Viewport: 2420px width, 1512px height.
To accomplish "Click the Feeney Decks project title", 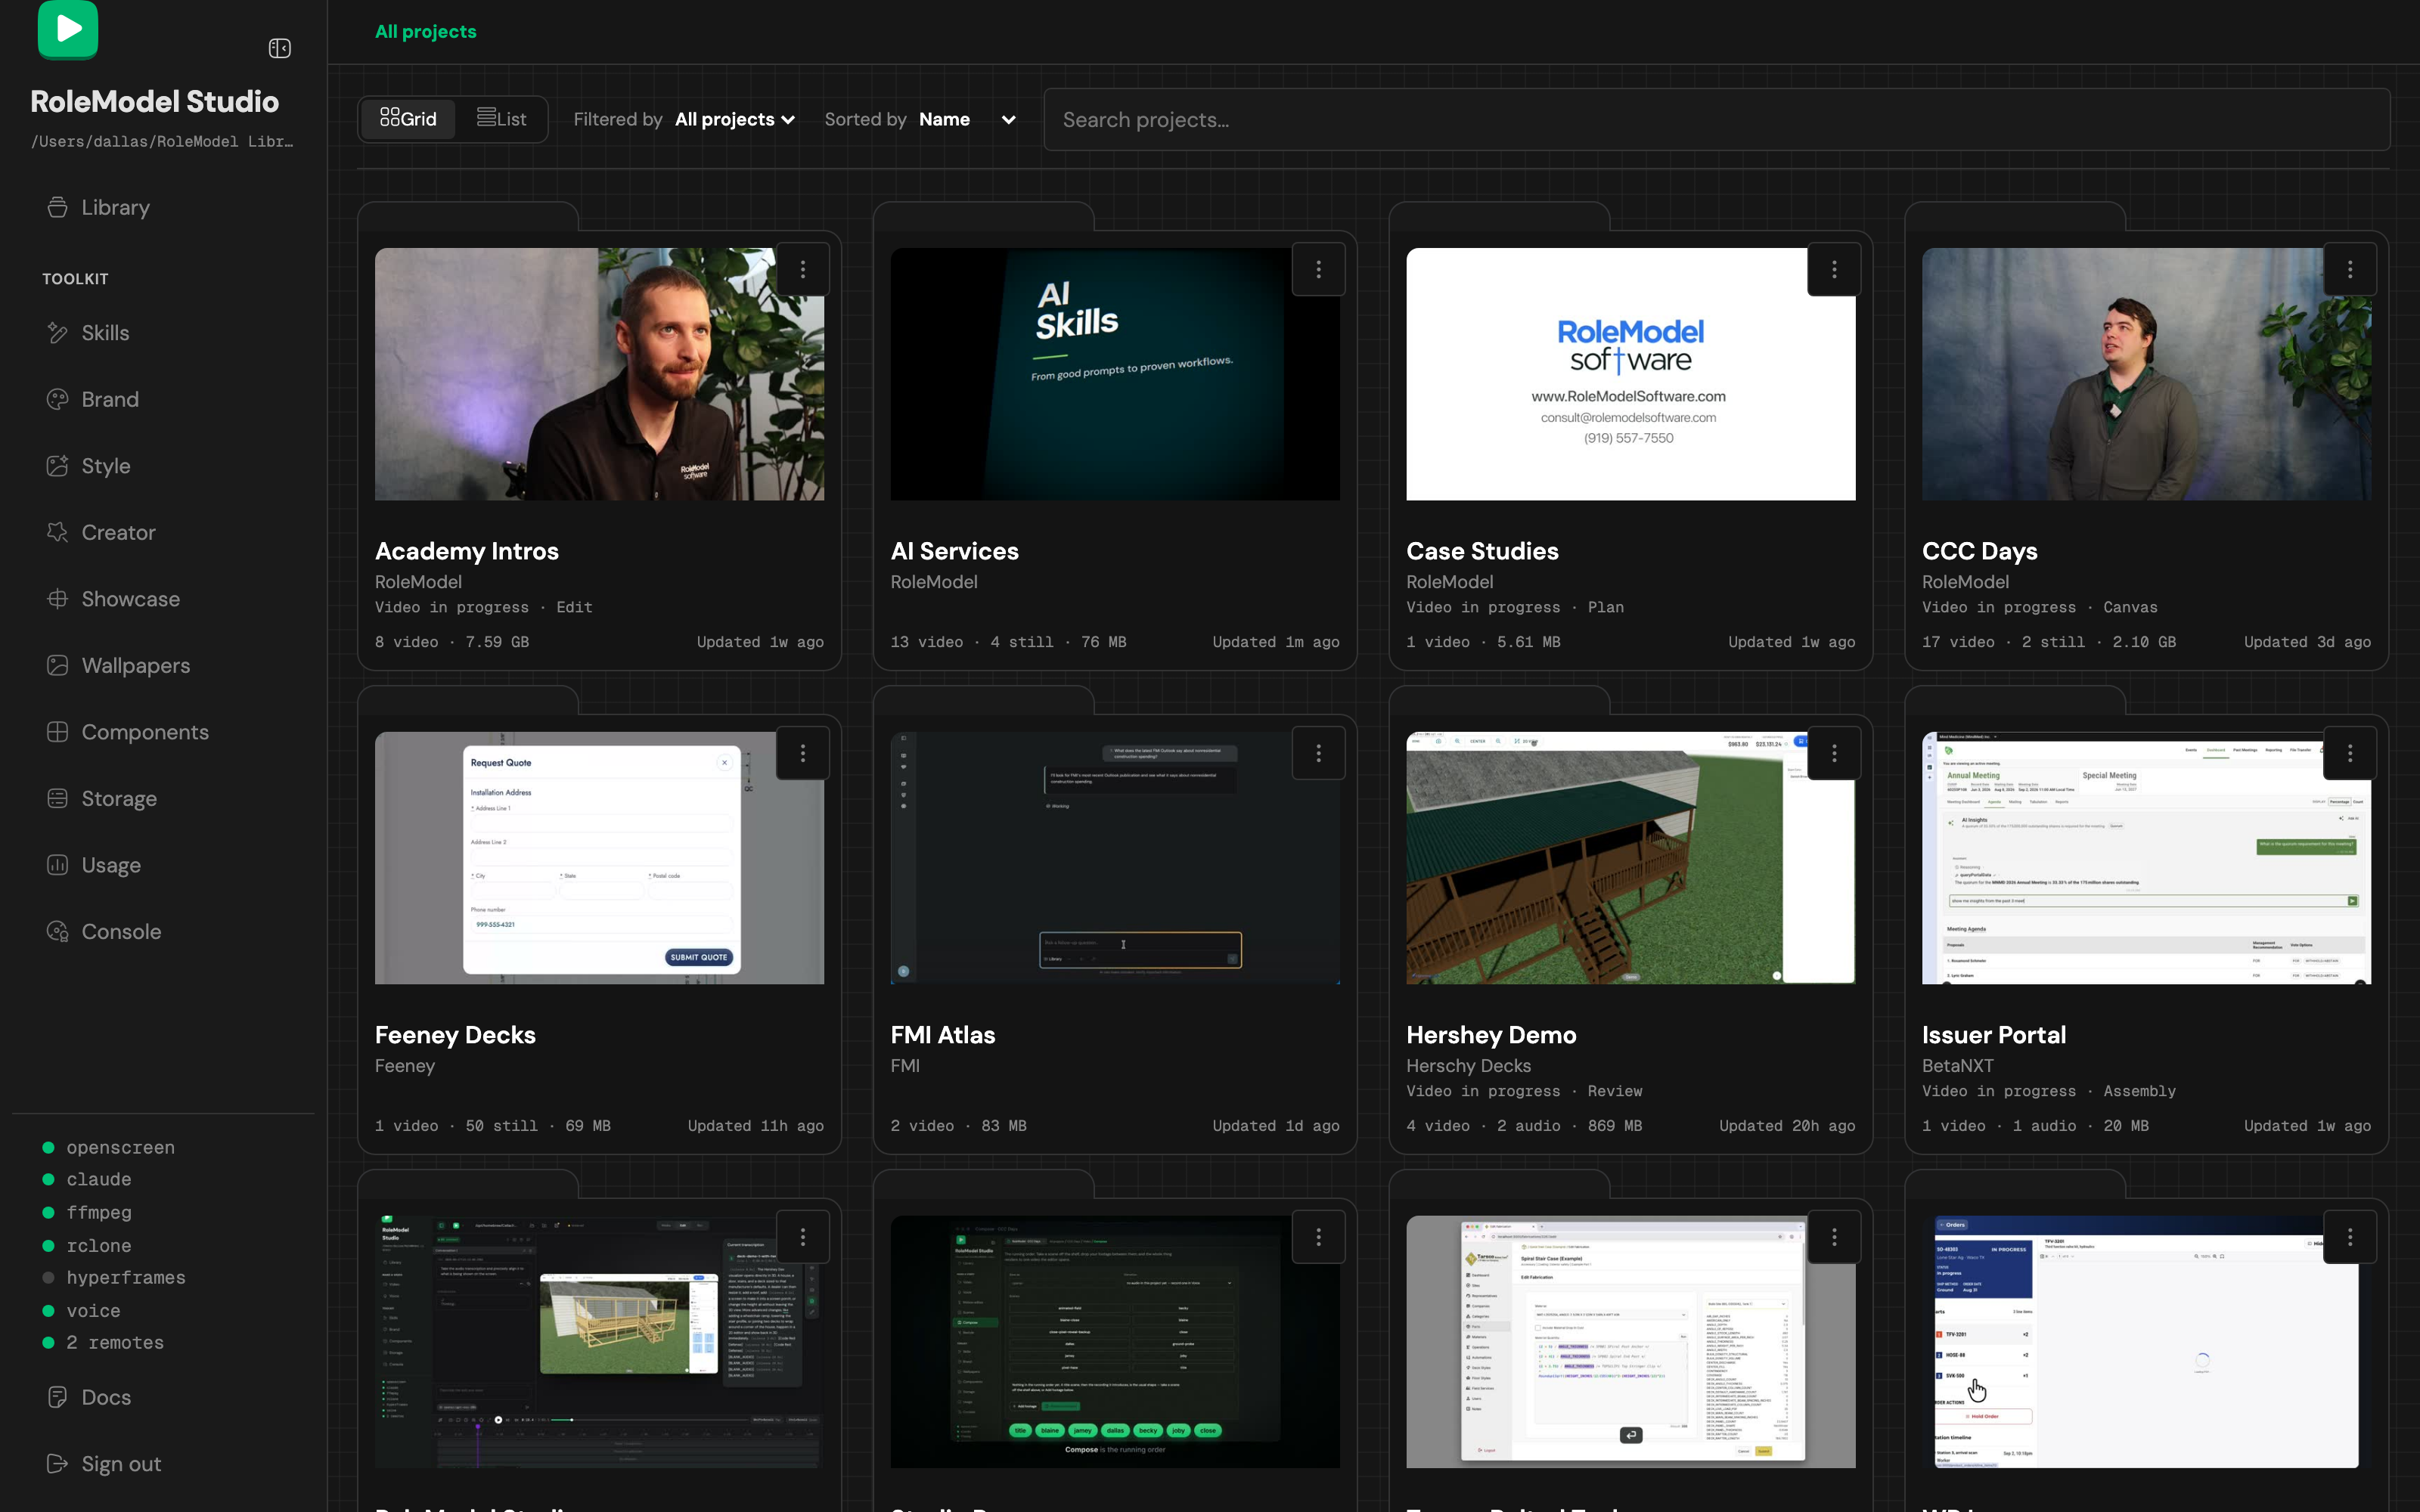I will click(x=455, y=1035).
